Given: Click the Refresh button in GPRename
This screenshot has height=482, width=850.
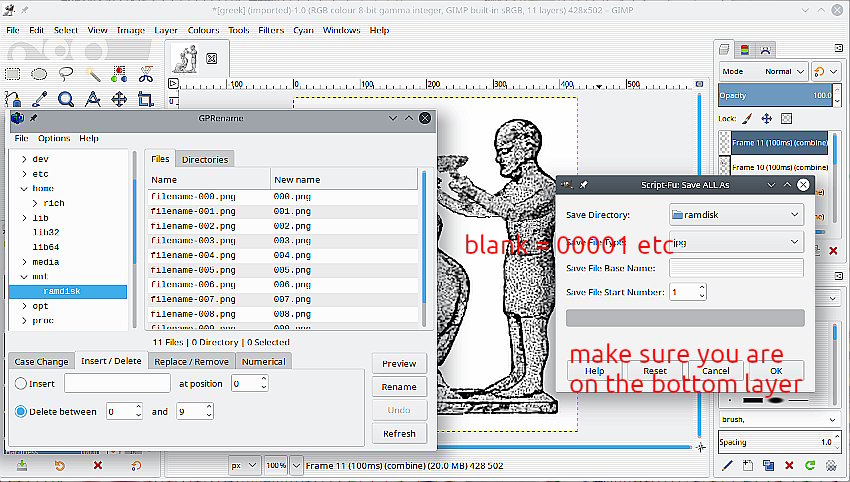Looking at the screenshot, I should click(x=400, y=434).
